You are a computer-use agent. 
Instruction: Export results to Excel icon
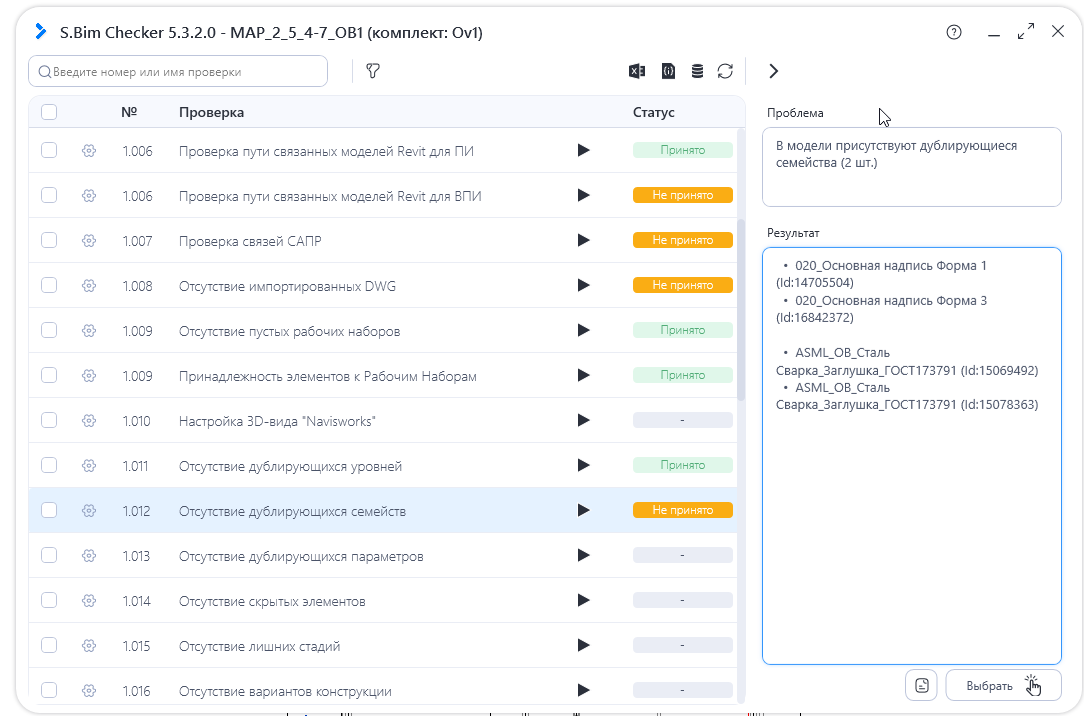point(637,71)
